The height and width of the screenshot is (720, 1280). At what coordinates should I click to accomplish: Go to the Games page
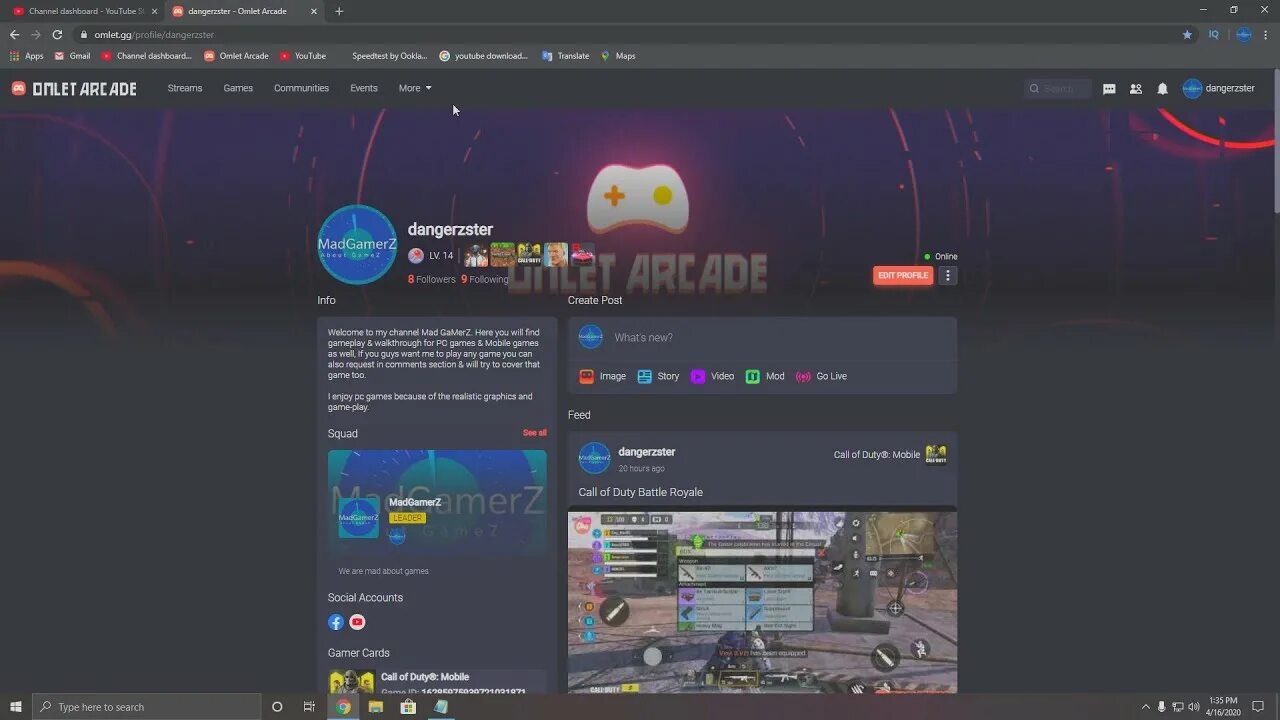coord(238,88)
